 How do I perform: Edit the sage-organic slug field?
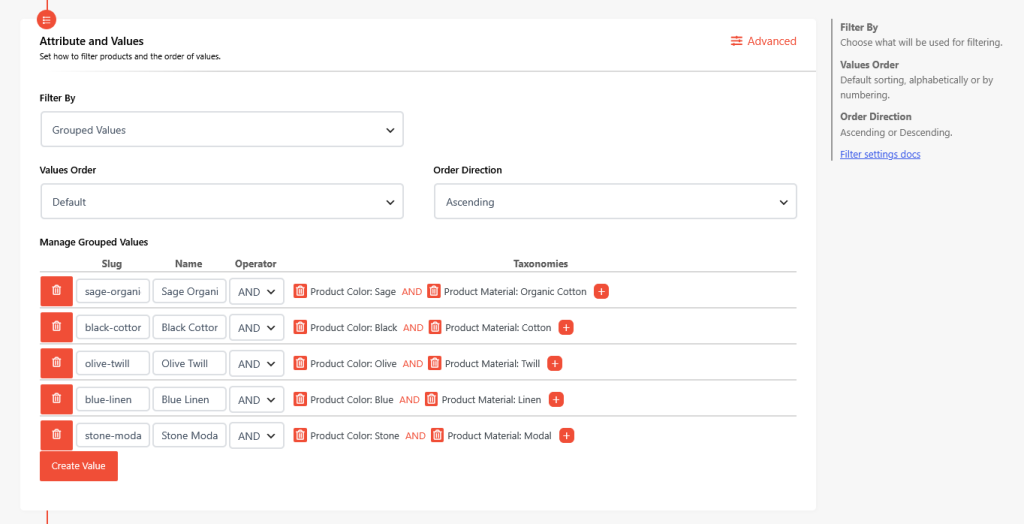[x=113, y=291]
